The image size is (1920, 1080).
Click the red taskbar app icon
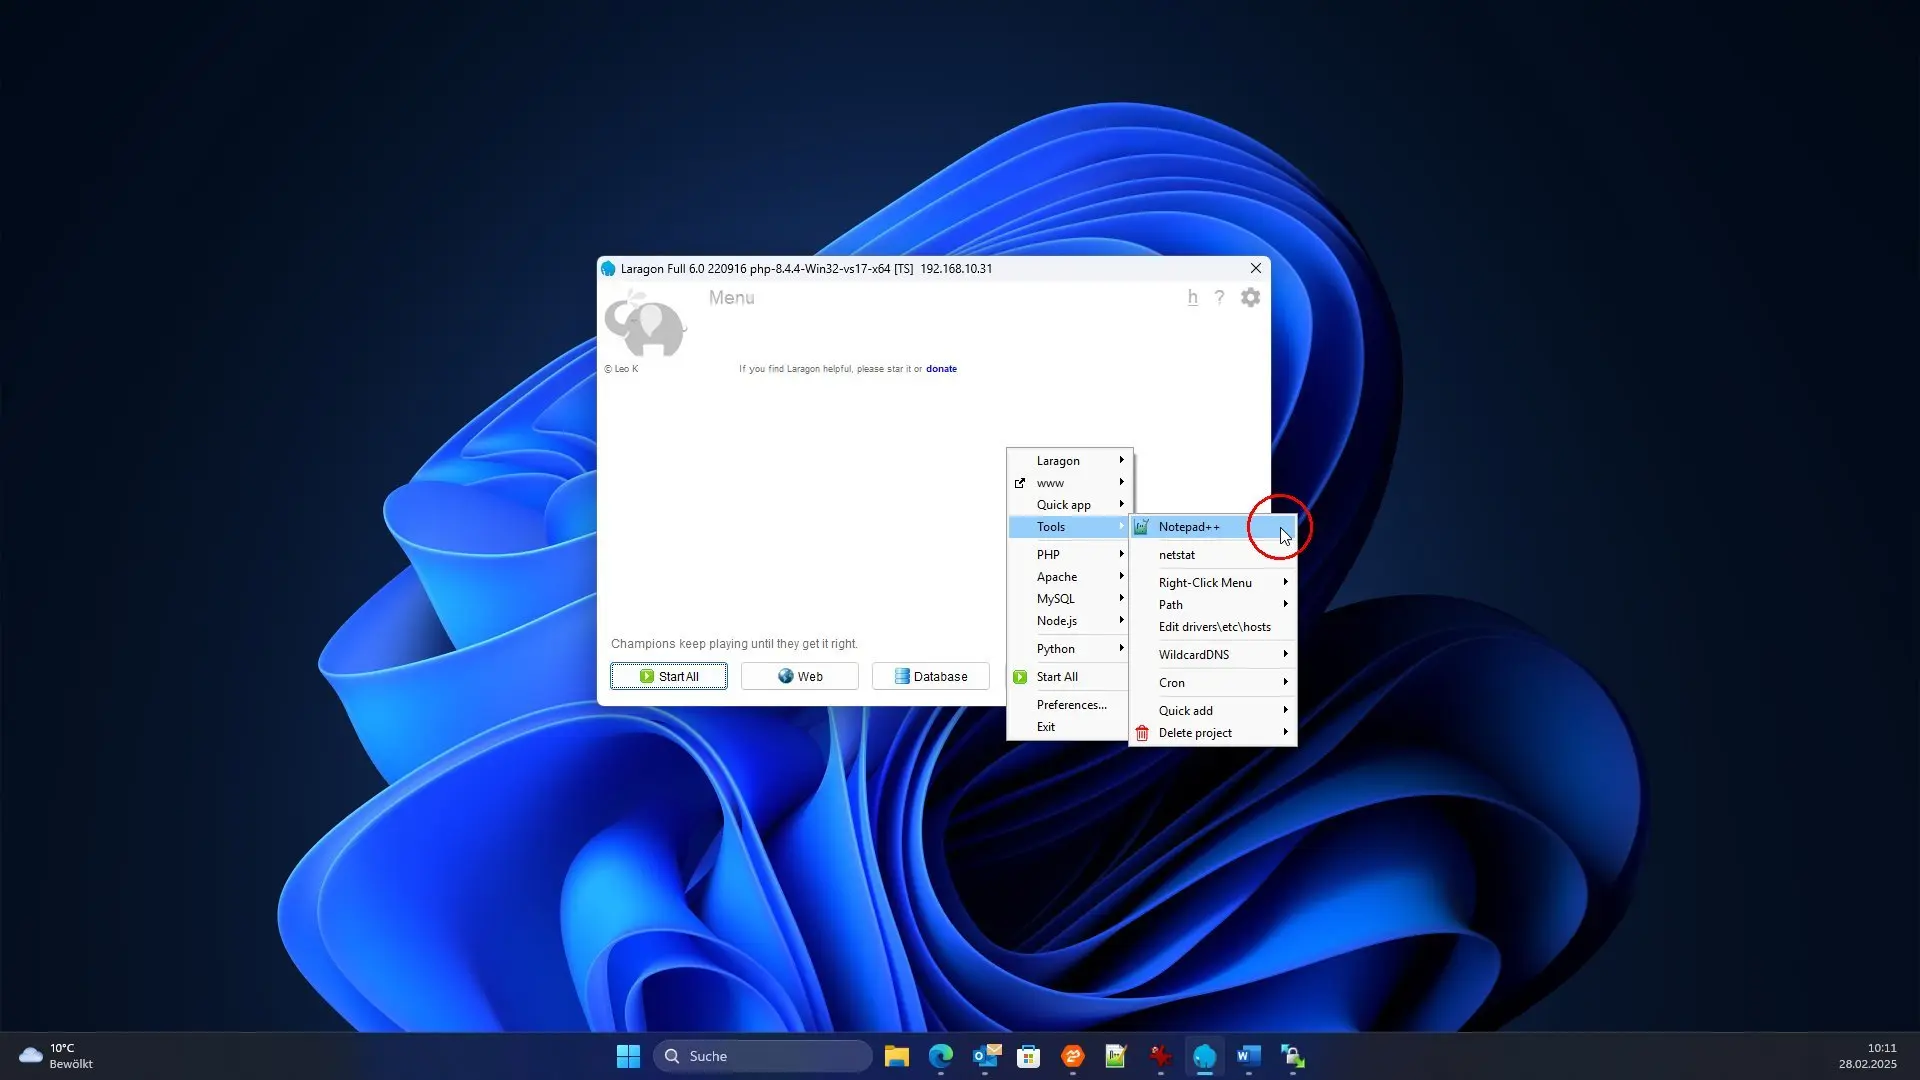[1161, 1056]
